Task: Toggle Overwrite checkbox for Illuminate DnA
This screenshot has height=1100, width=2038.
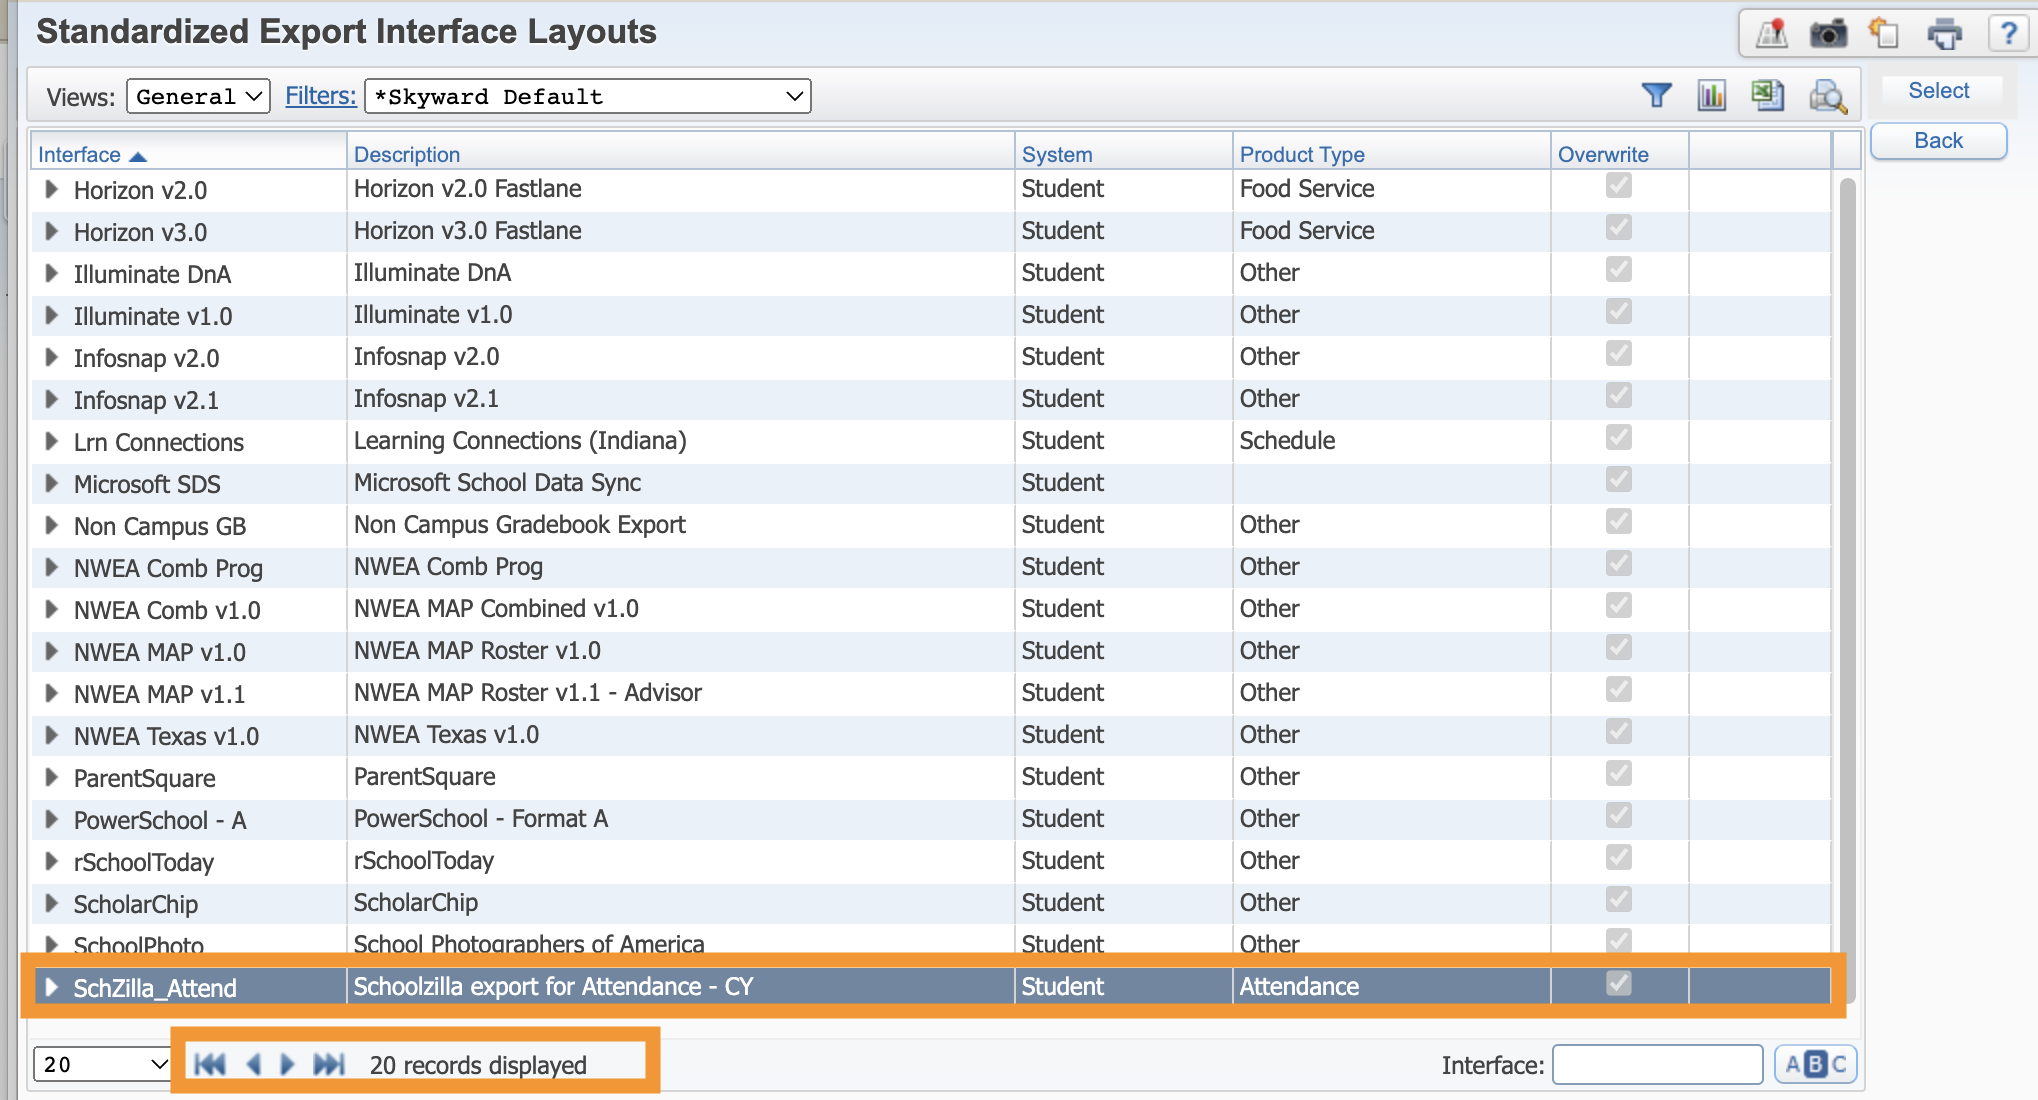Action: (1619, 270)
